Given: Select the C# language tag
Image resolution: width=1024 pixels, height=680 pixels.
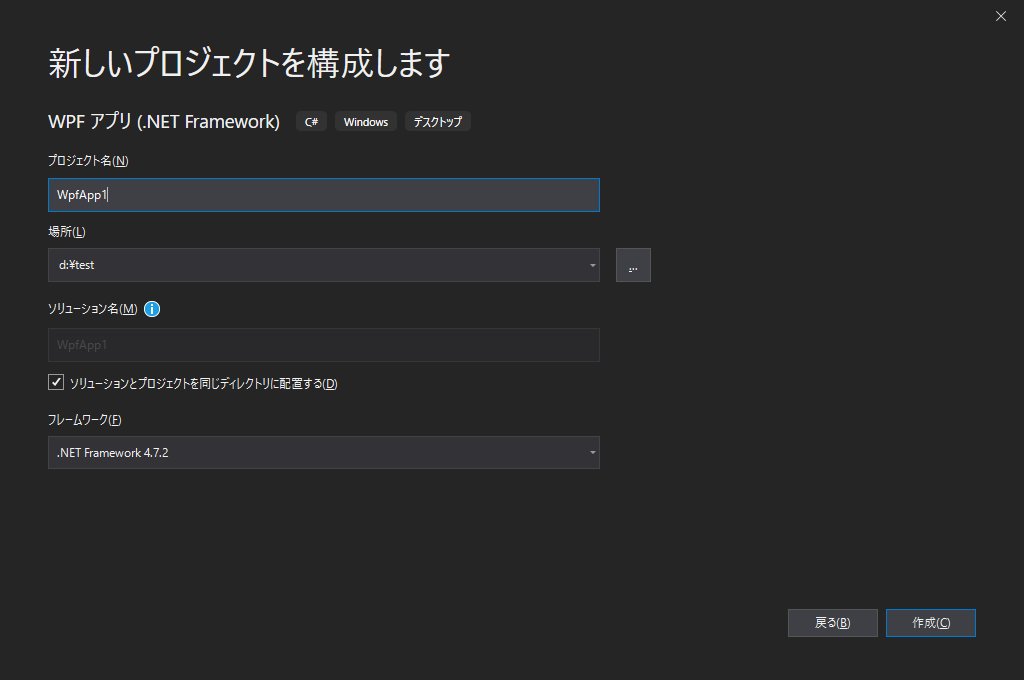Looking at the screenshot, I should 311,121.
